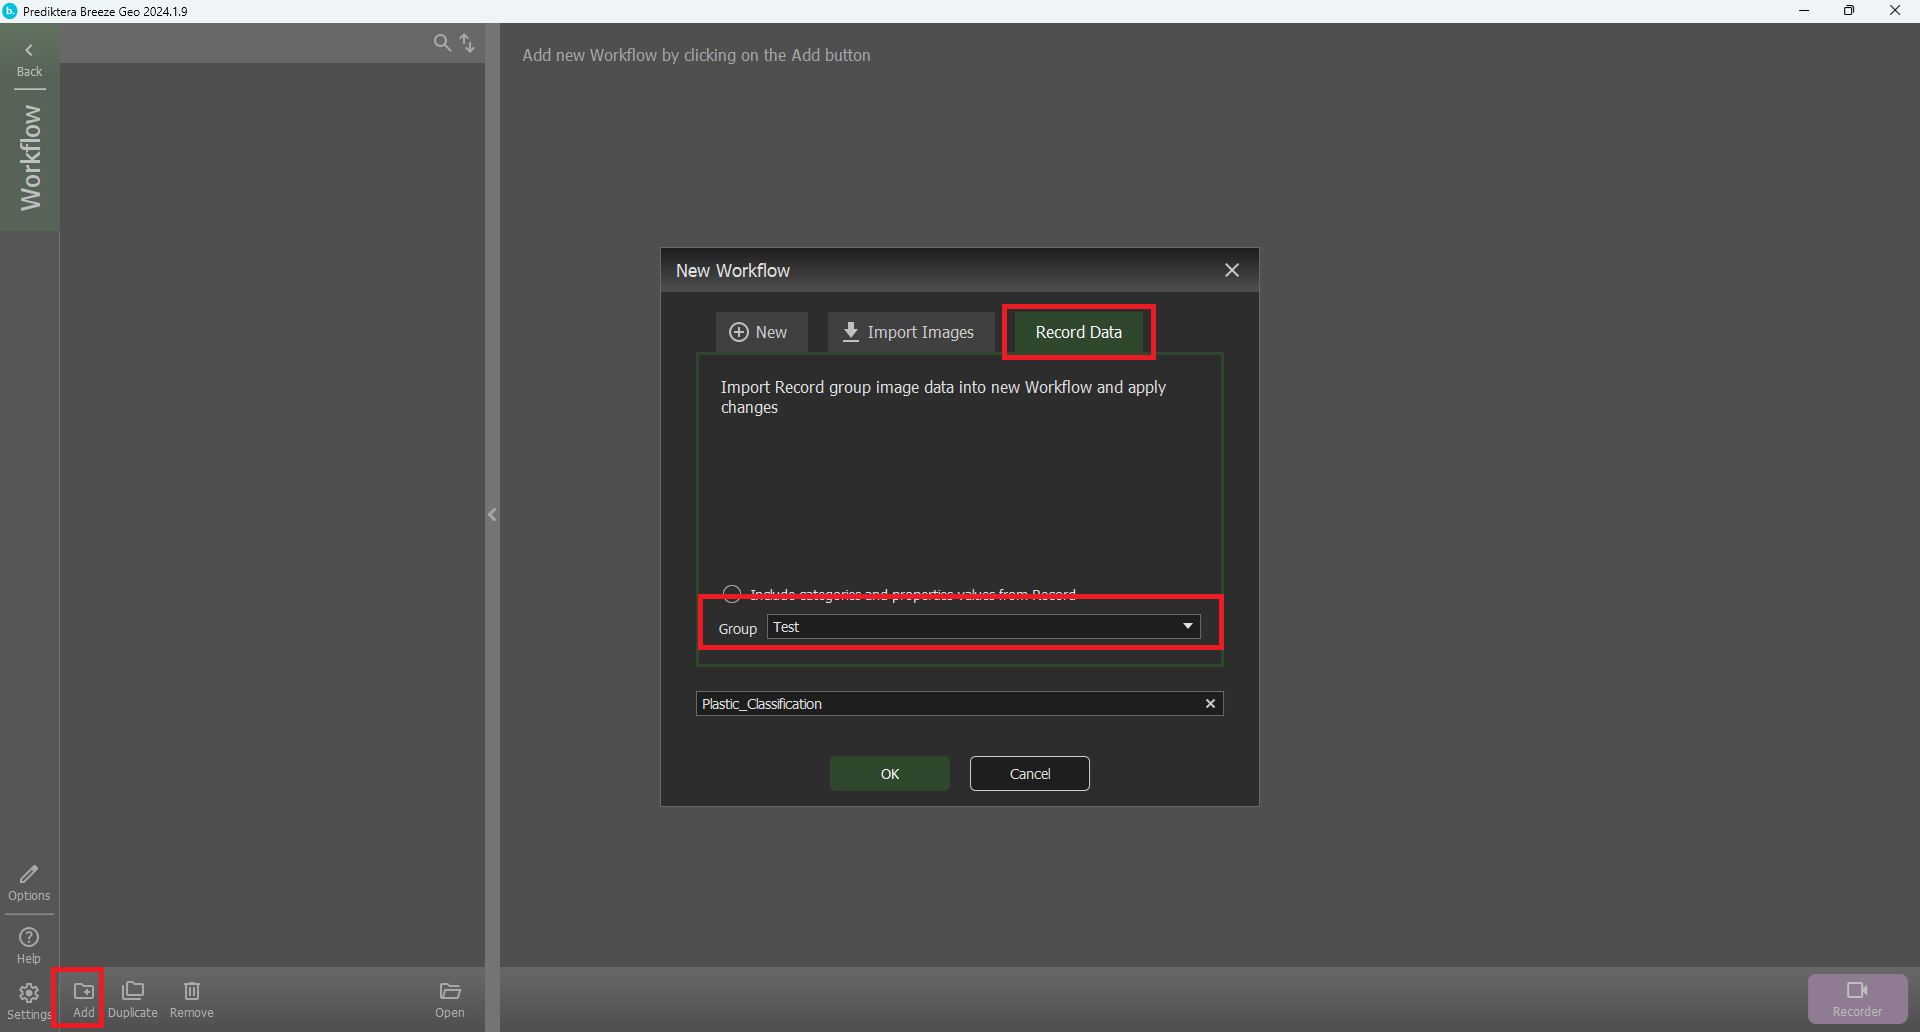Open the search magnifier in workflow list
The width and height of the screenshot is (1920, 1032).
442,42
